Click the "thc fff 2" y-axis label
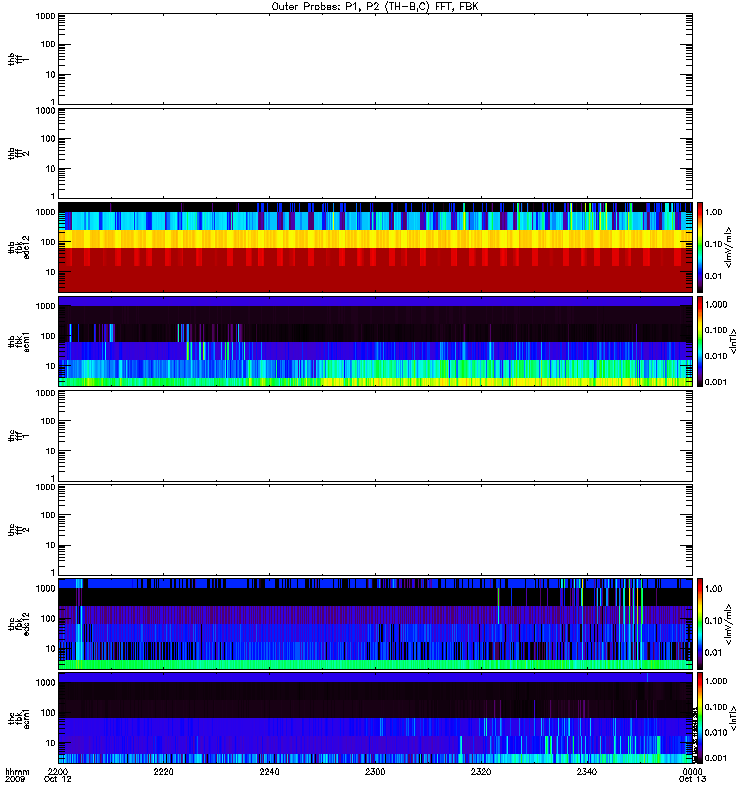The width and height of the screenshot is (750, 800). (18, 530)
